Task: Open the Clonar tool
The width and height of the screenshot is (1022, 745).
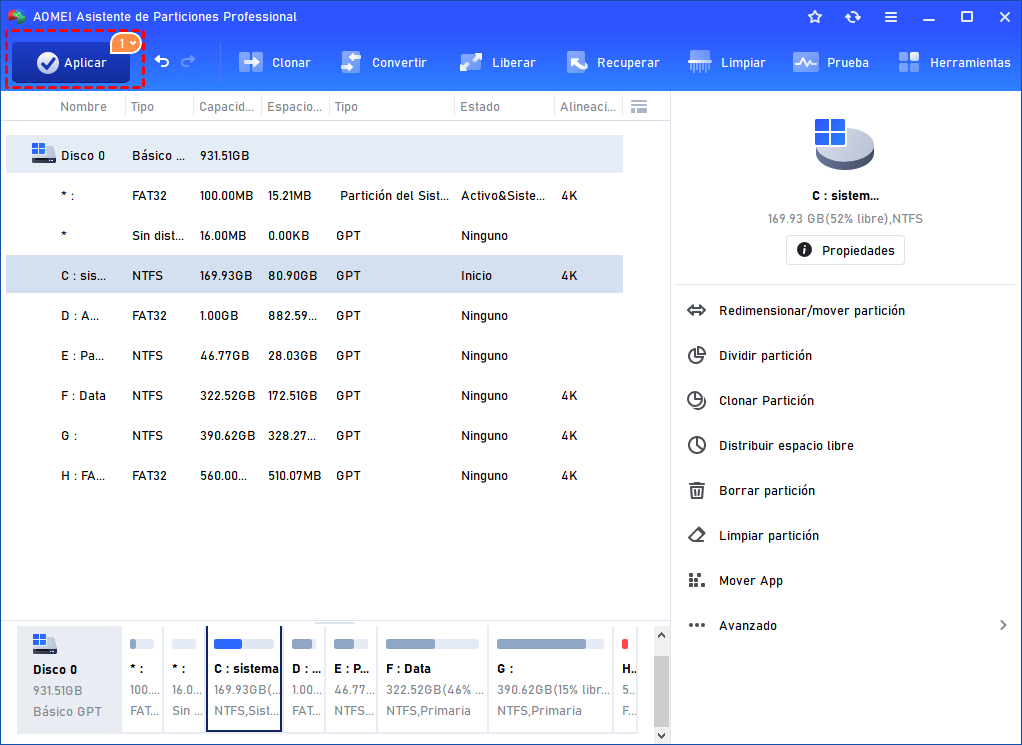Action: tap(275, 62)
